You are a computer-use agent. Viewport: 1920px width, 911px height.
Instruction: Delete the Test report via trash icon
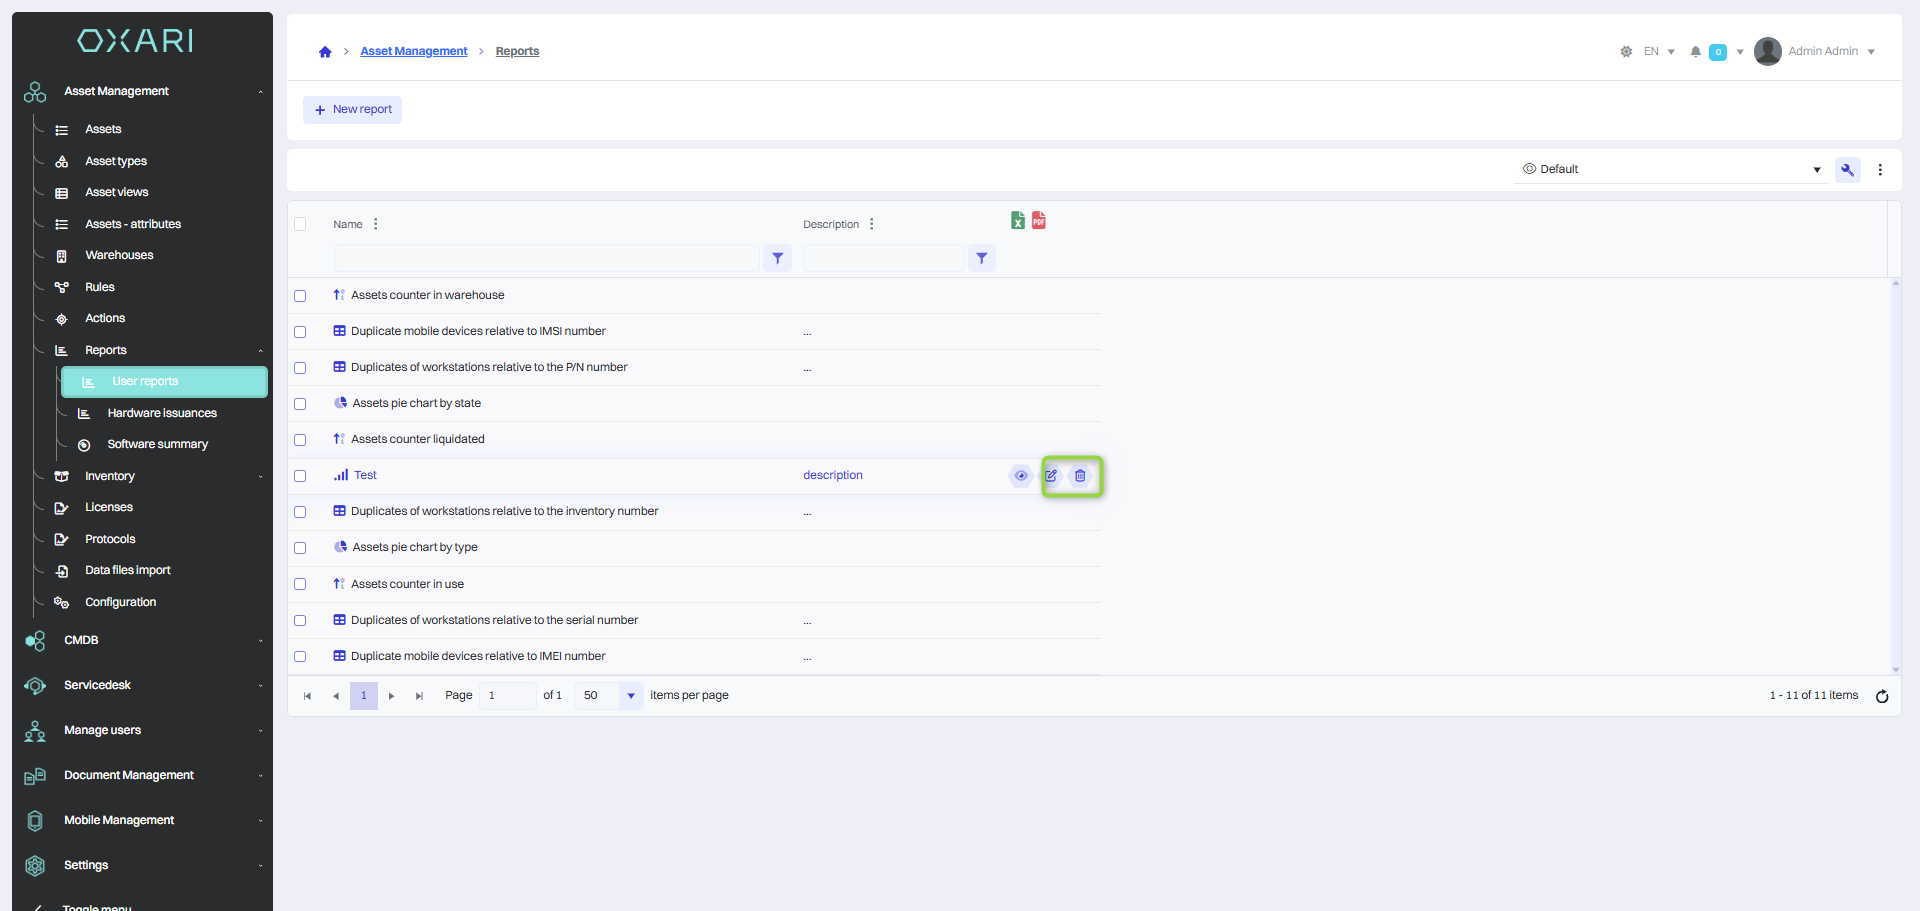1080,476
